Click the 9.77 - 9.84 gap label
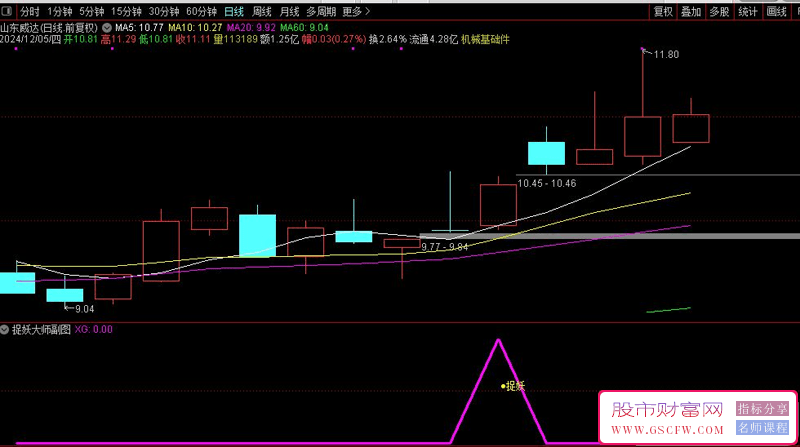 tap(444, 247)
